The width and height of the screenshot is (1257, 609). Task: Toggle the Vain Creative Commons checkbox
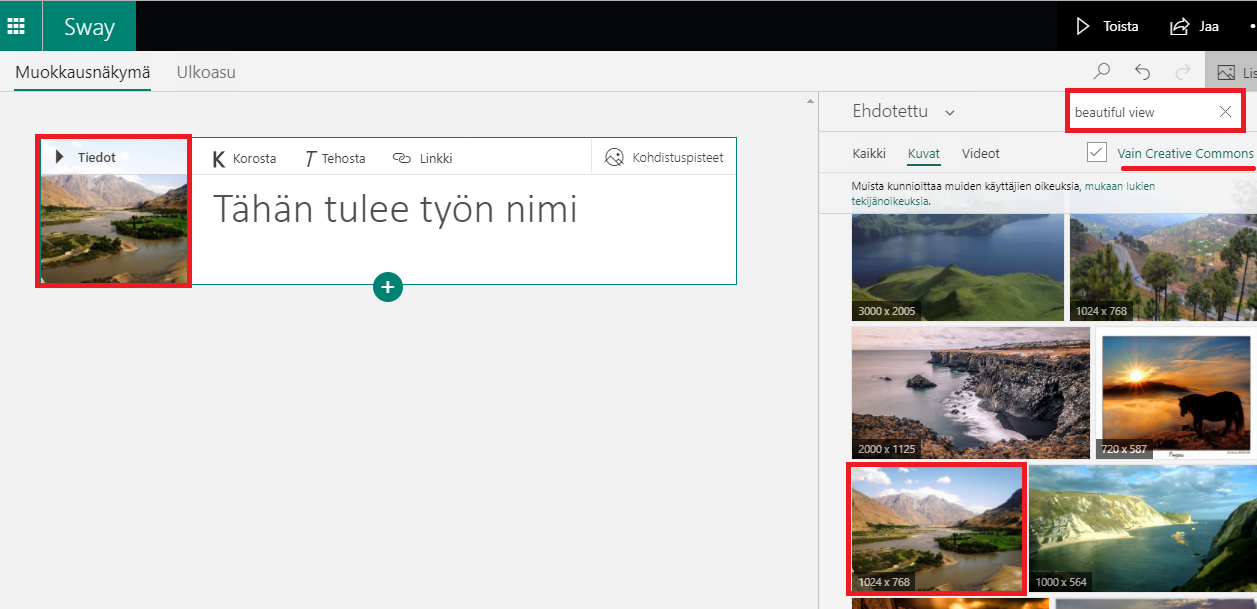pyautogui.click(x=1097, y=153)
